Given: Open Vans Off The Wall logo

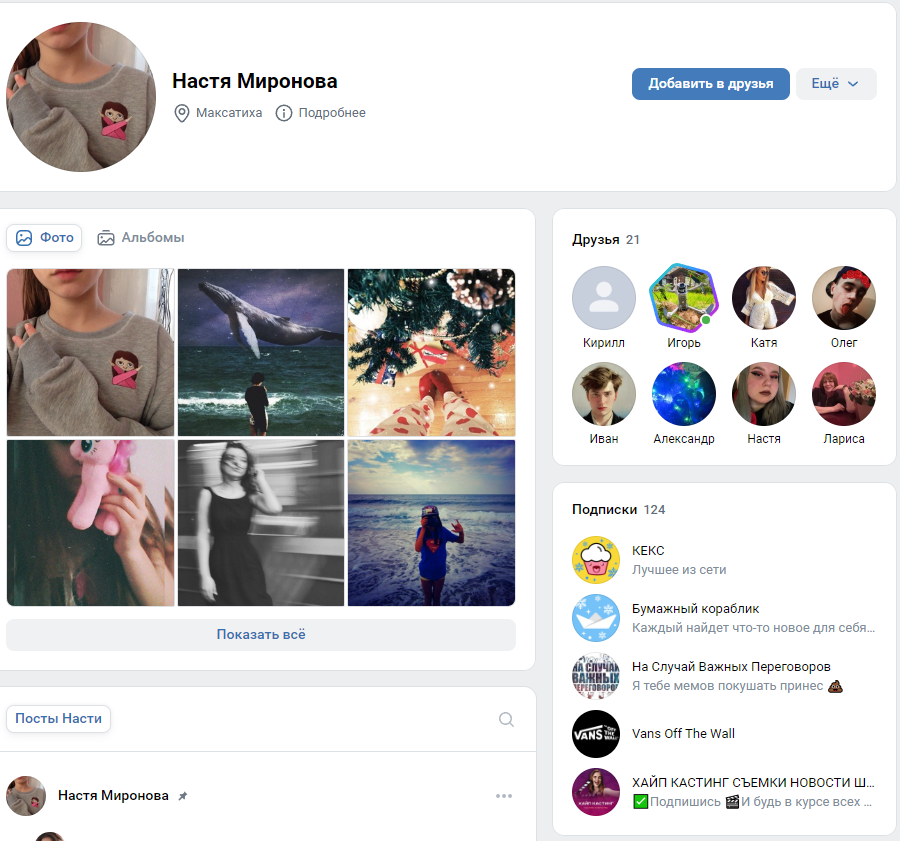Looking at the screenshot, I should tap(596, 734).
